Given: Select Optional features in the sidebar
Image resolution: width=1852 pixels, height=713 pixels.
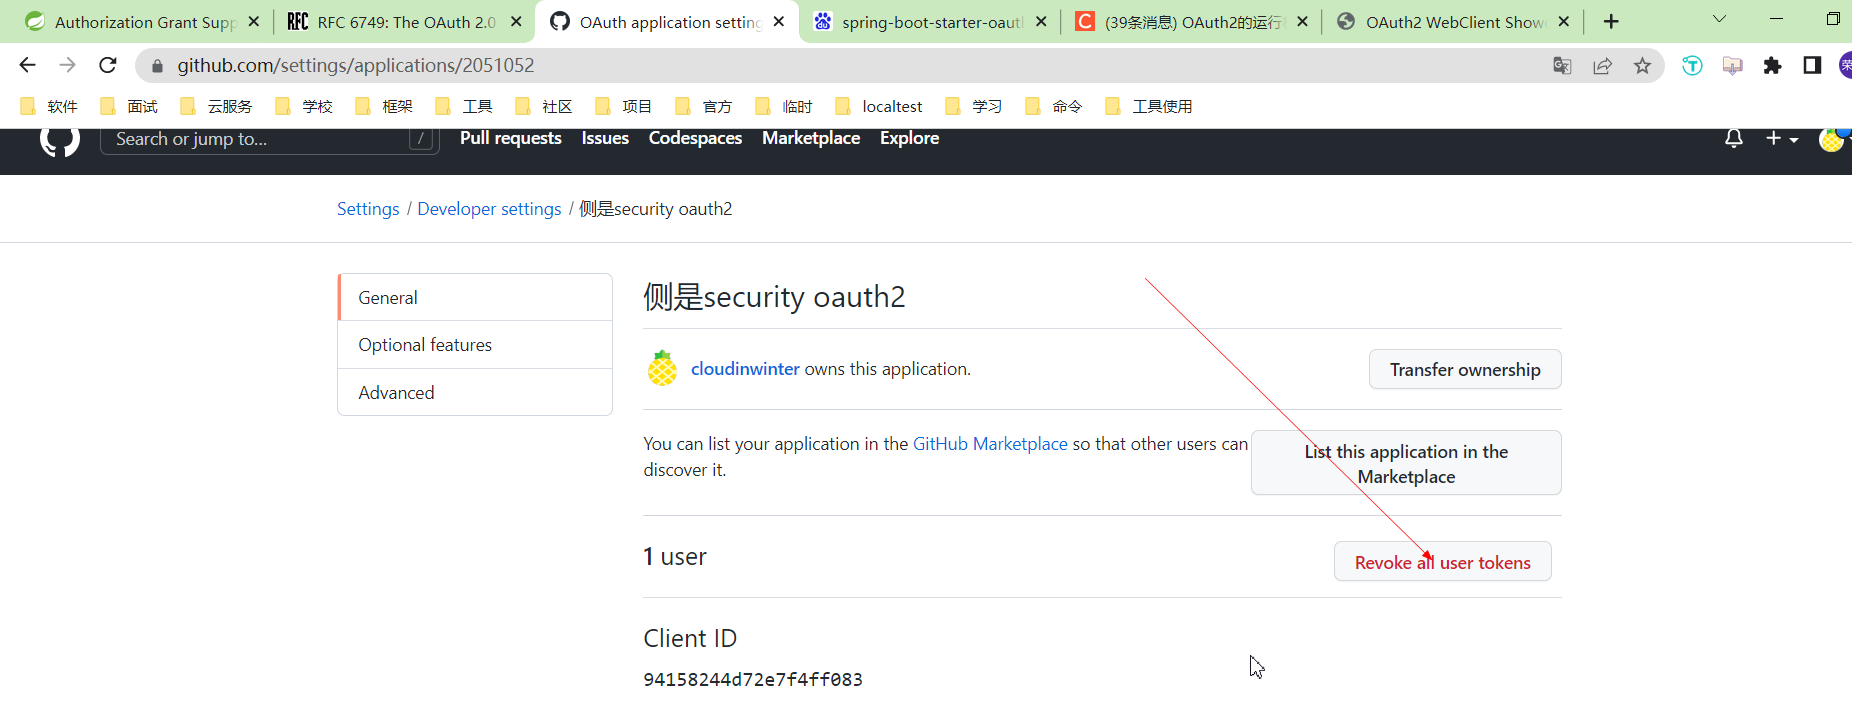Looking at the screenshot, I should [x=475, y=345].
